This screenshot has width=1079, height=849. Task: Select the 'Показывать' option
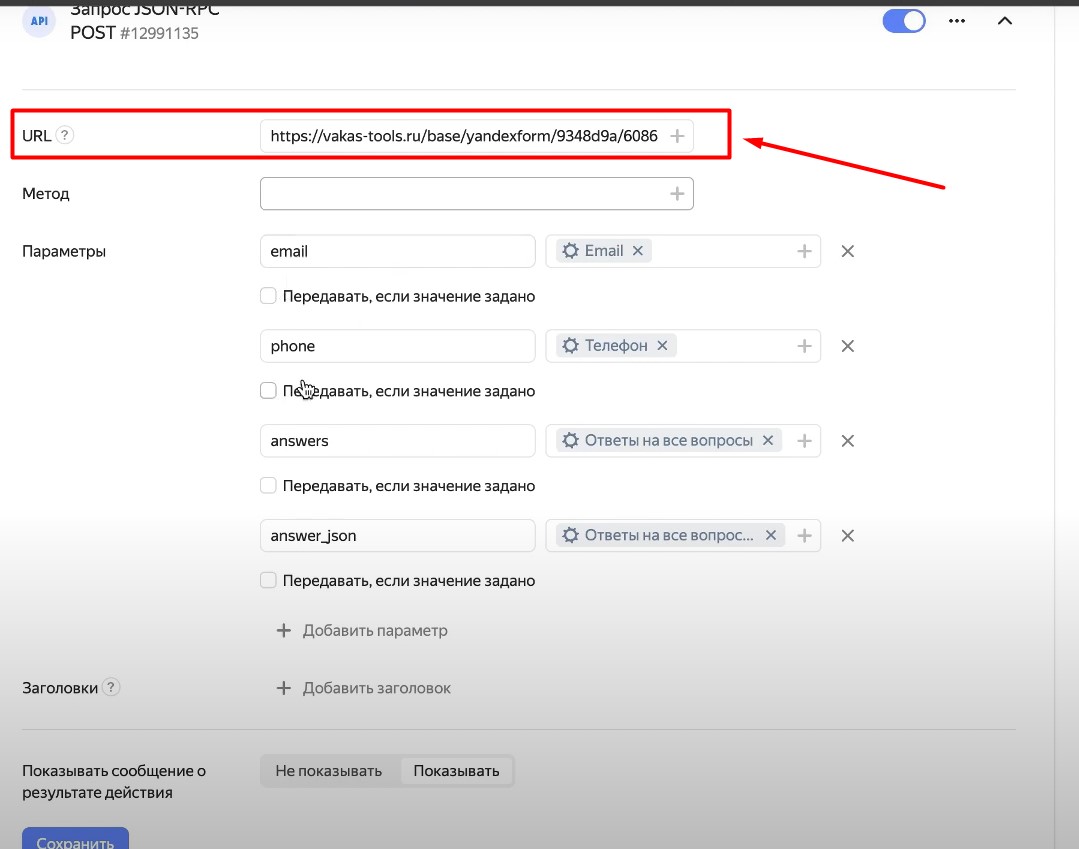click(x=456, y=771)
